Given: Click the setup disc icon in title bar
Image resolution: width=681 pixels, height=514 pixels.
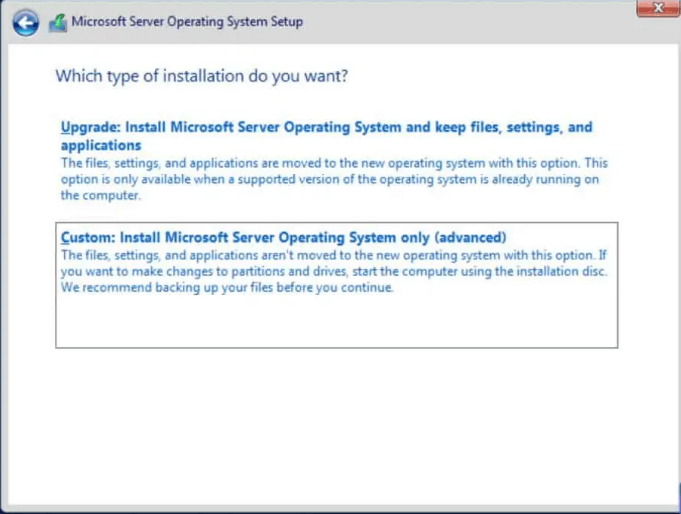Looking at the screenshot, I should 57,21.
